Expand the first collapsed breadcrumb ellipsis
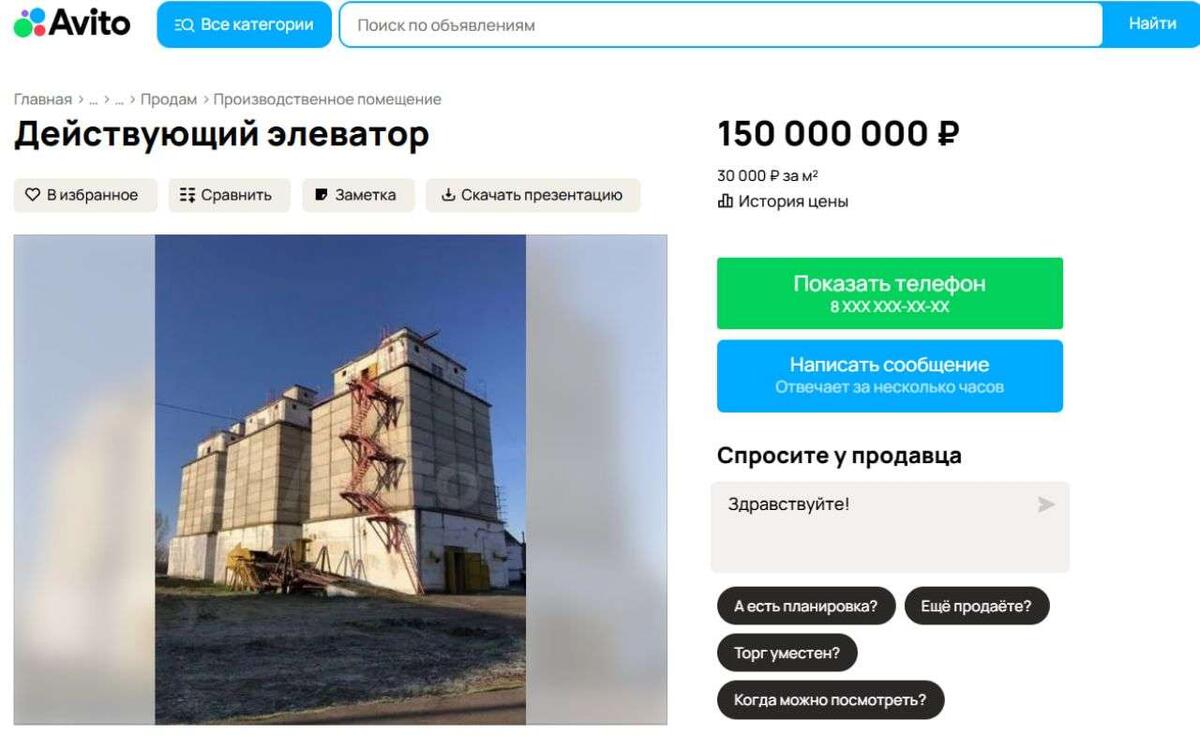Viewport: 1200px width, 751px height. pyautogui.click(x=93, y=100)
